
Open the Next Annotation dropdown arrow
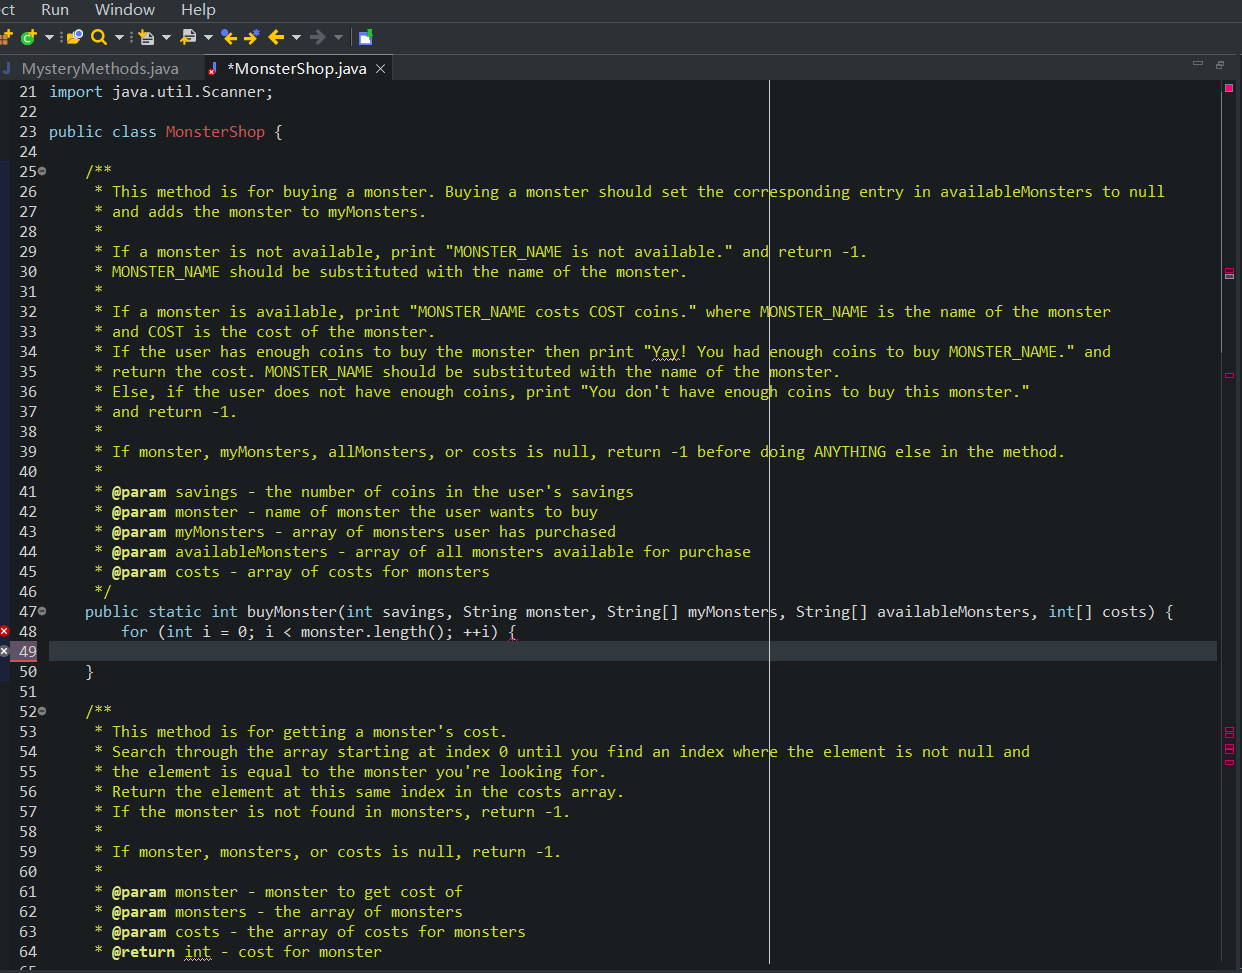[166, 37]
